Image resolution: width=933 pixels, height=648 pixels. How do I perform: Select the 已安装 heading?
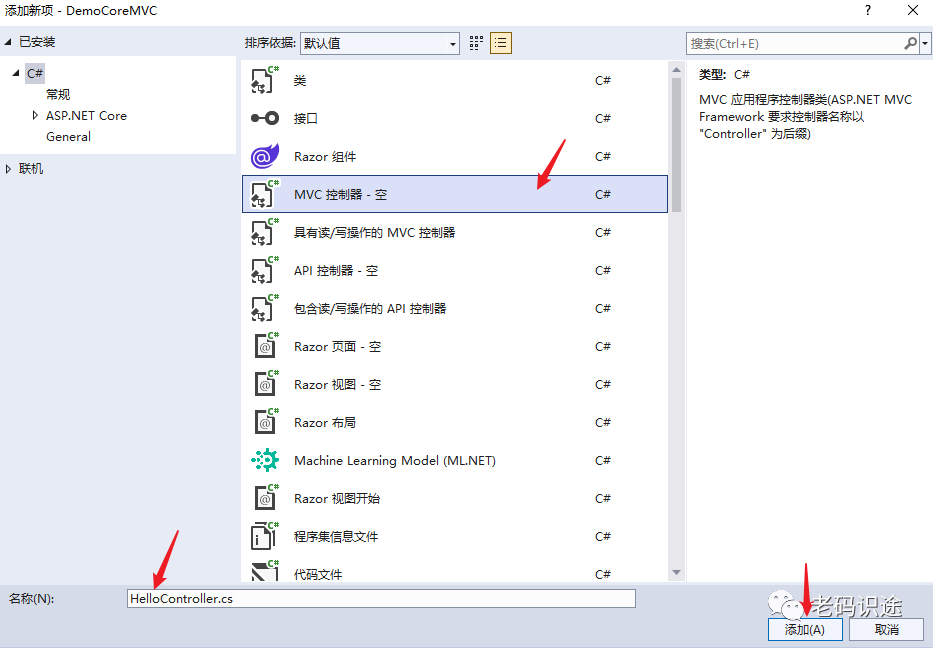point(37,42)
